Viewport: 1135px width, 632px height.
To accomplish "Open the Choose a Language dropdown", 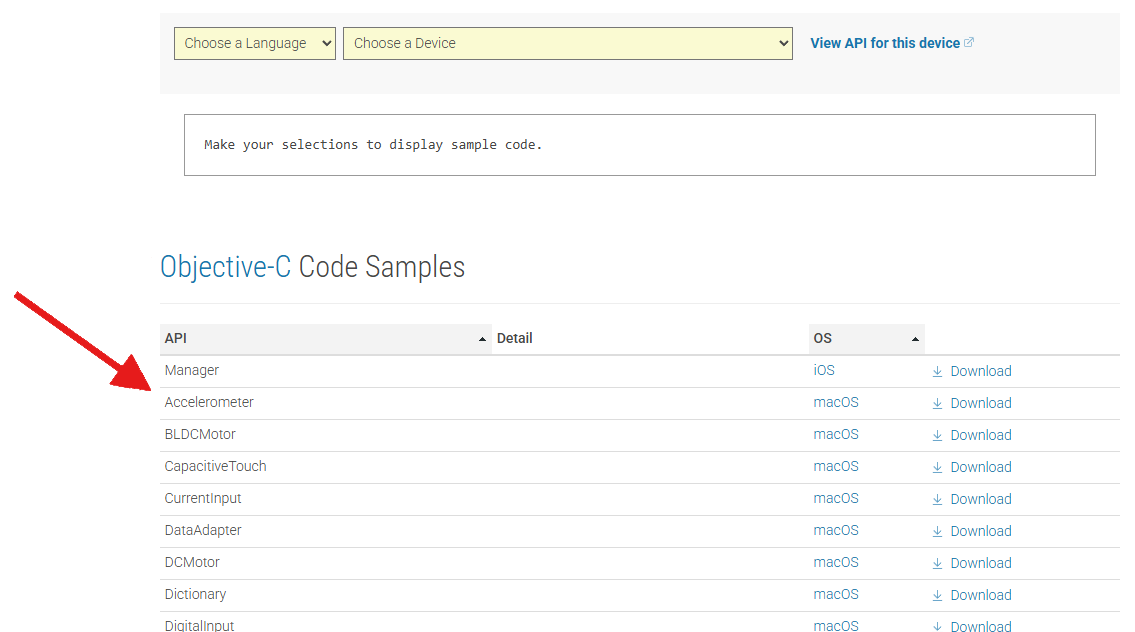I will point(254,43).
